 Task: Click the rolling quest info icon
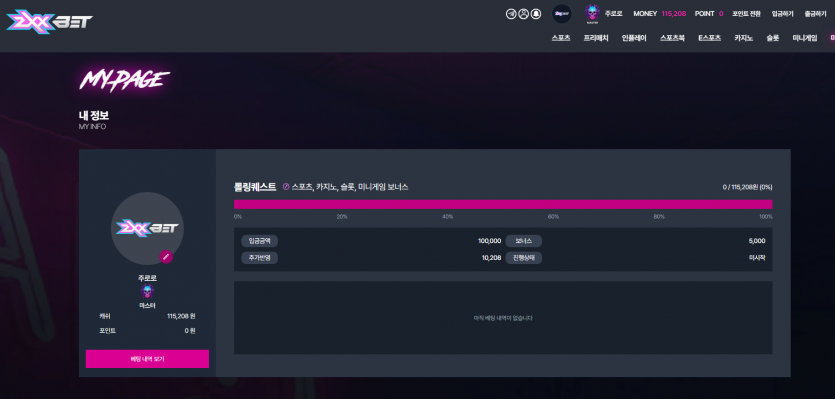(285, 186)
